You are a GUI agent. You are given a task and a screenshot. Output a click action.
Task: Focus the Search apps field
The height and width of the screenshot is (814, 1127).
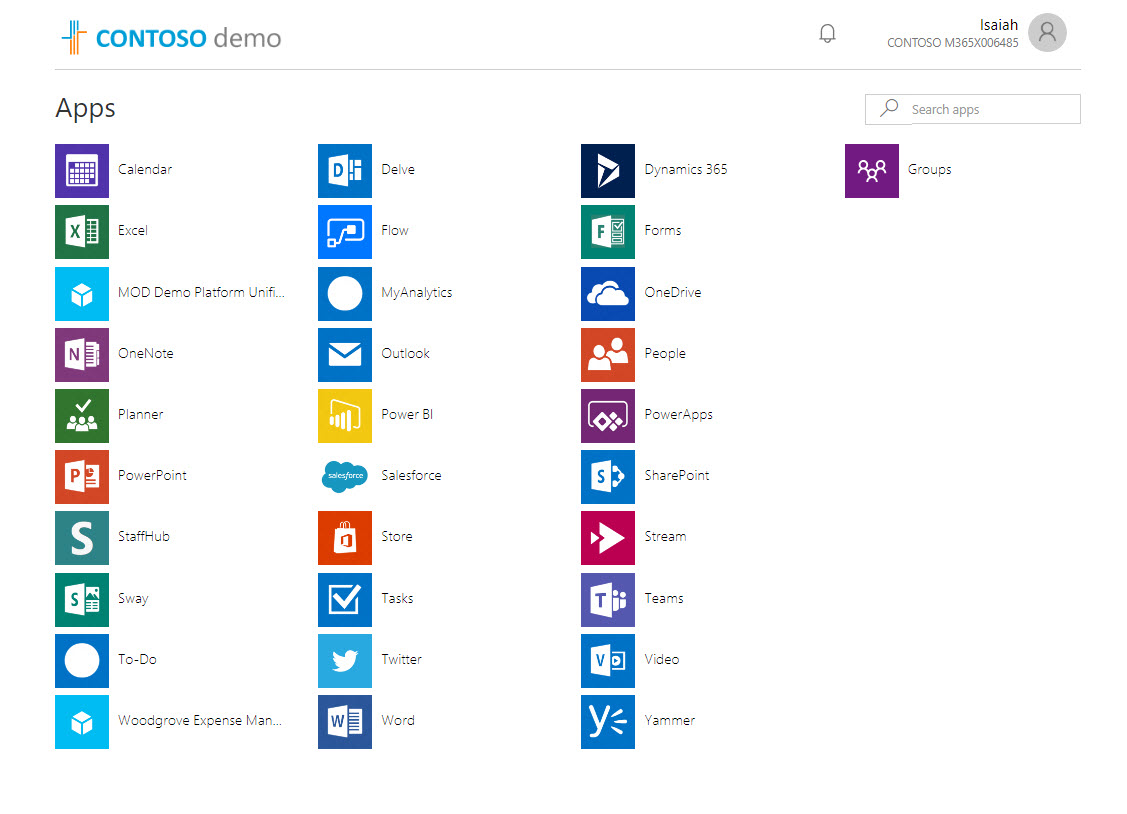pos(972,109)
